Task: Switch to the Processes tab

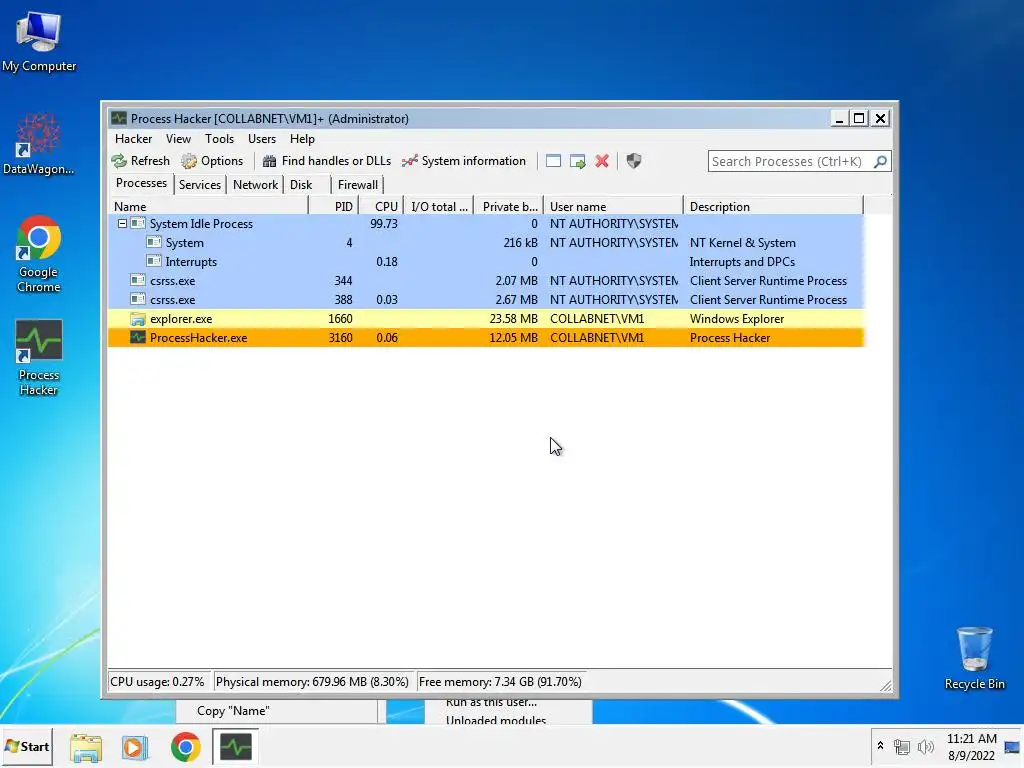Action: [141, 184]
